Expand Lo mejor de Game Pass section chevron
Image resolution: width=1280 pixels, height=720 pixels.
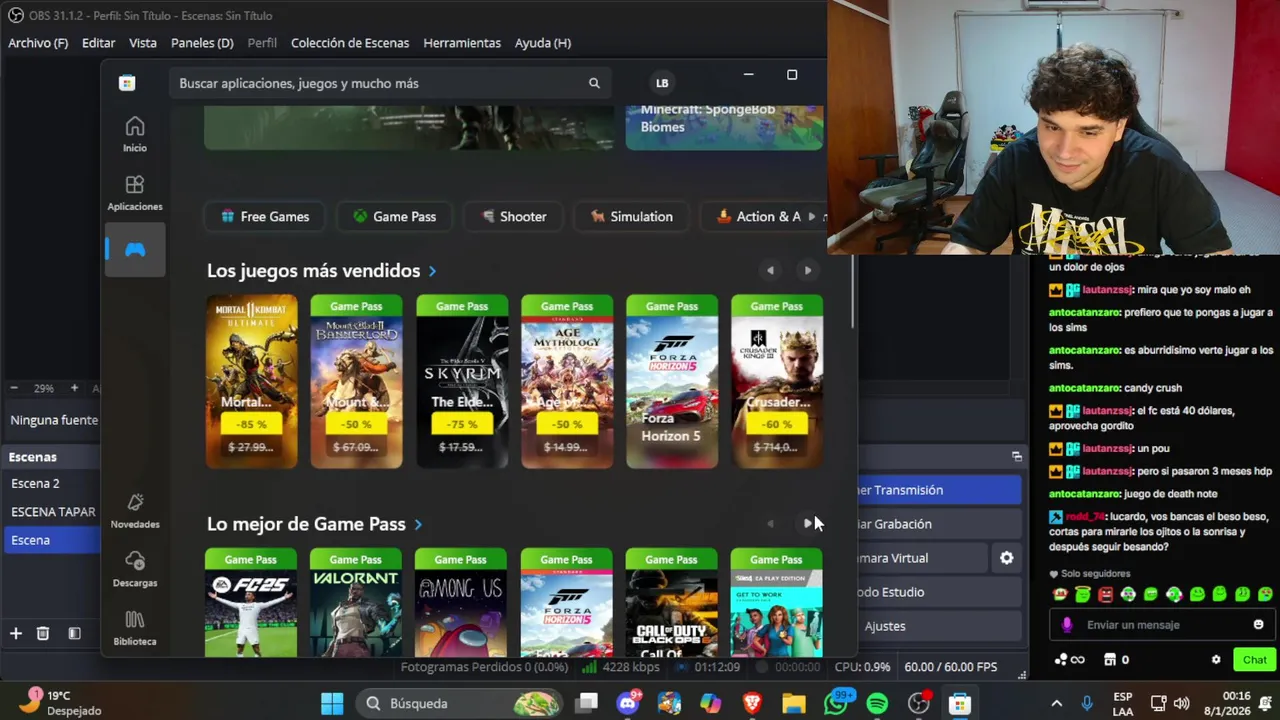click(418, 524)
